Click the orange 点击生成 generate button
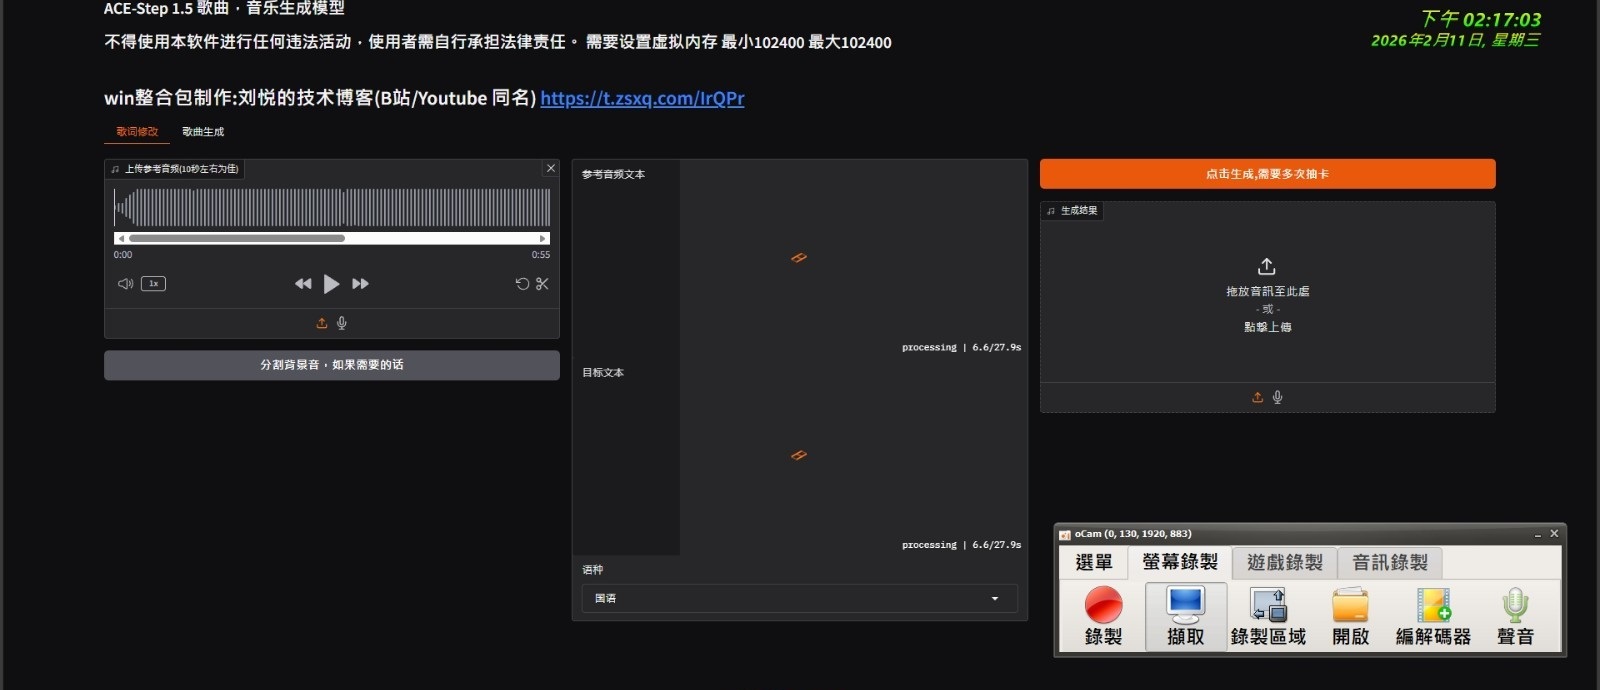This screenshot has width=1600, height=690. click(x=1267, y=174)
